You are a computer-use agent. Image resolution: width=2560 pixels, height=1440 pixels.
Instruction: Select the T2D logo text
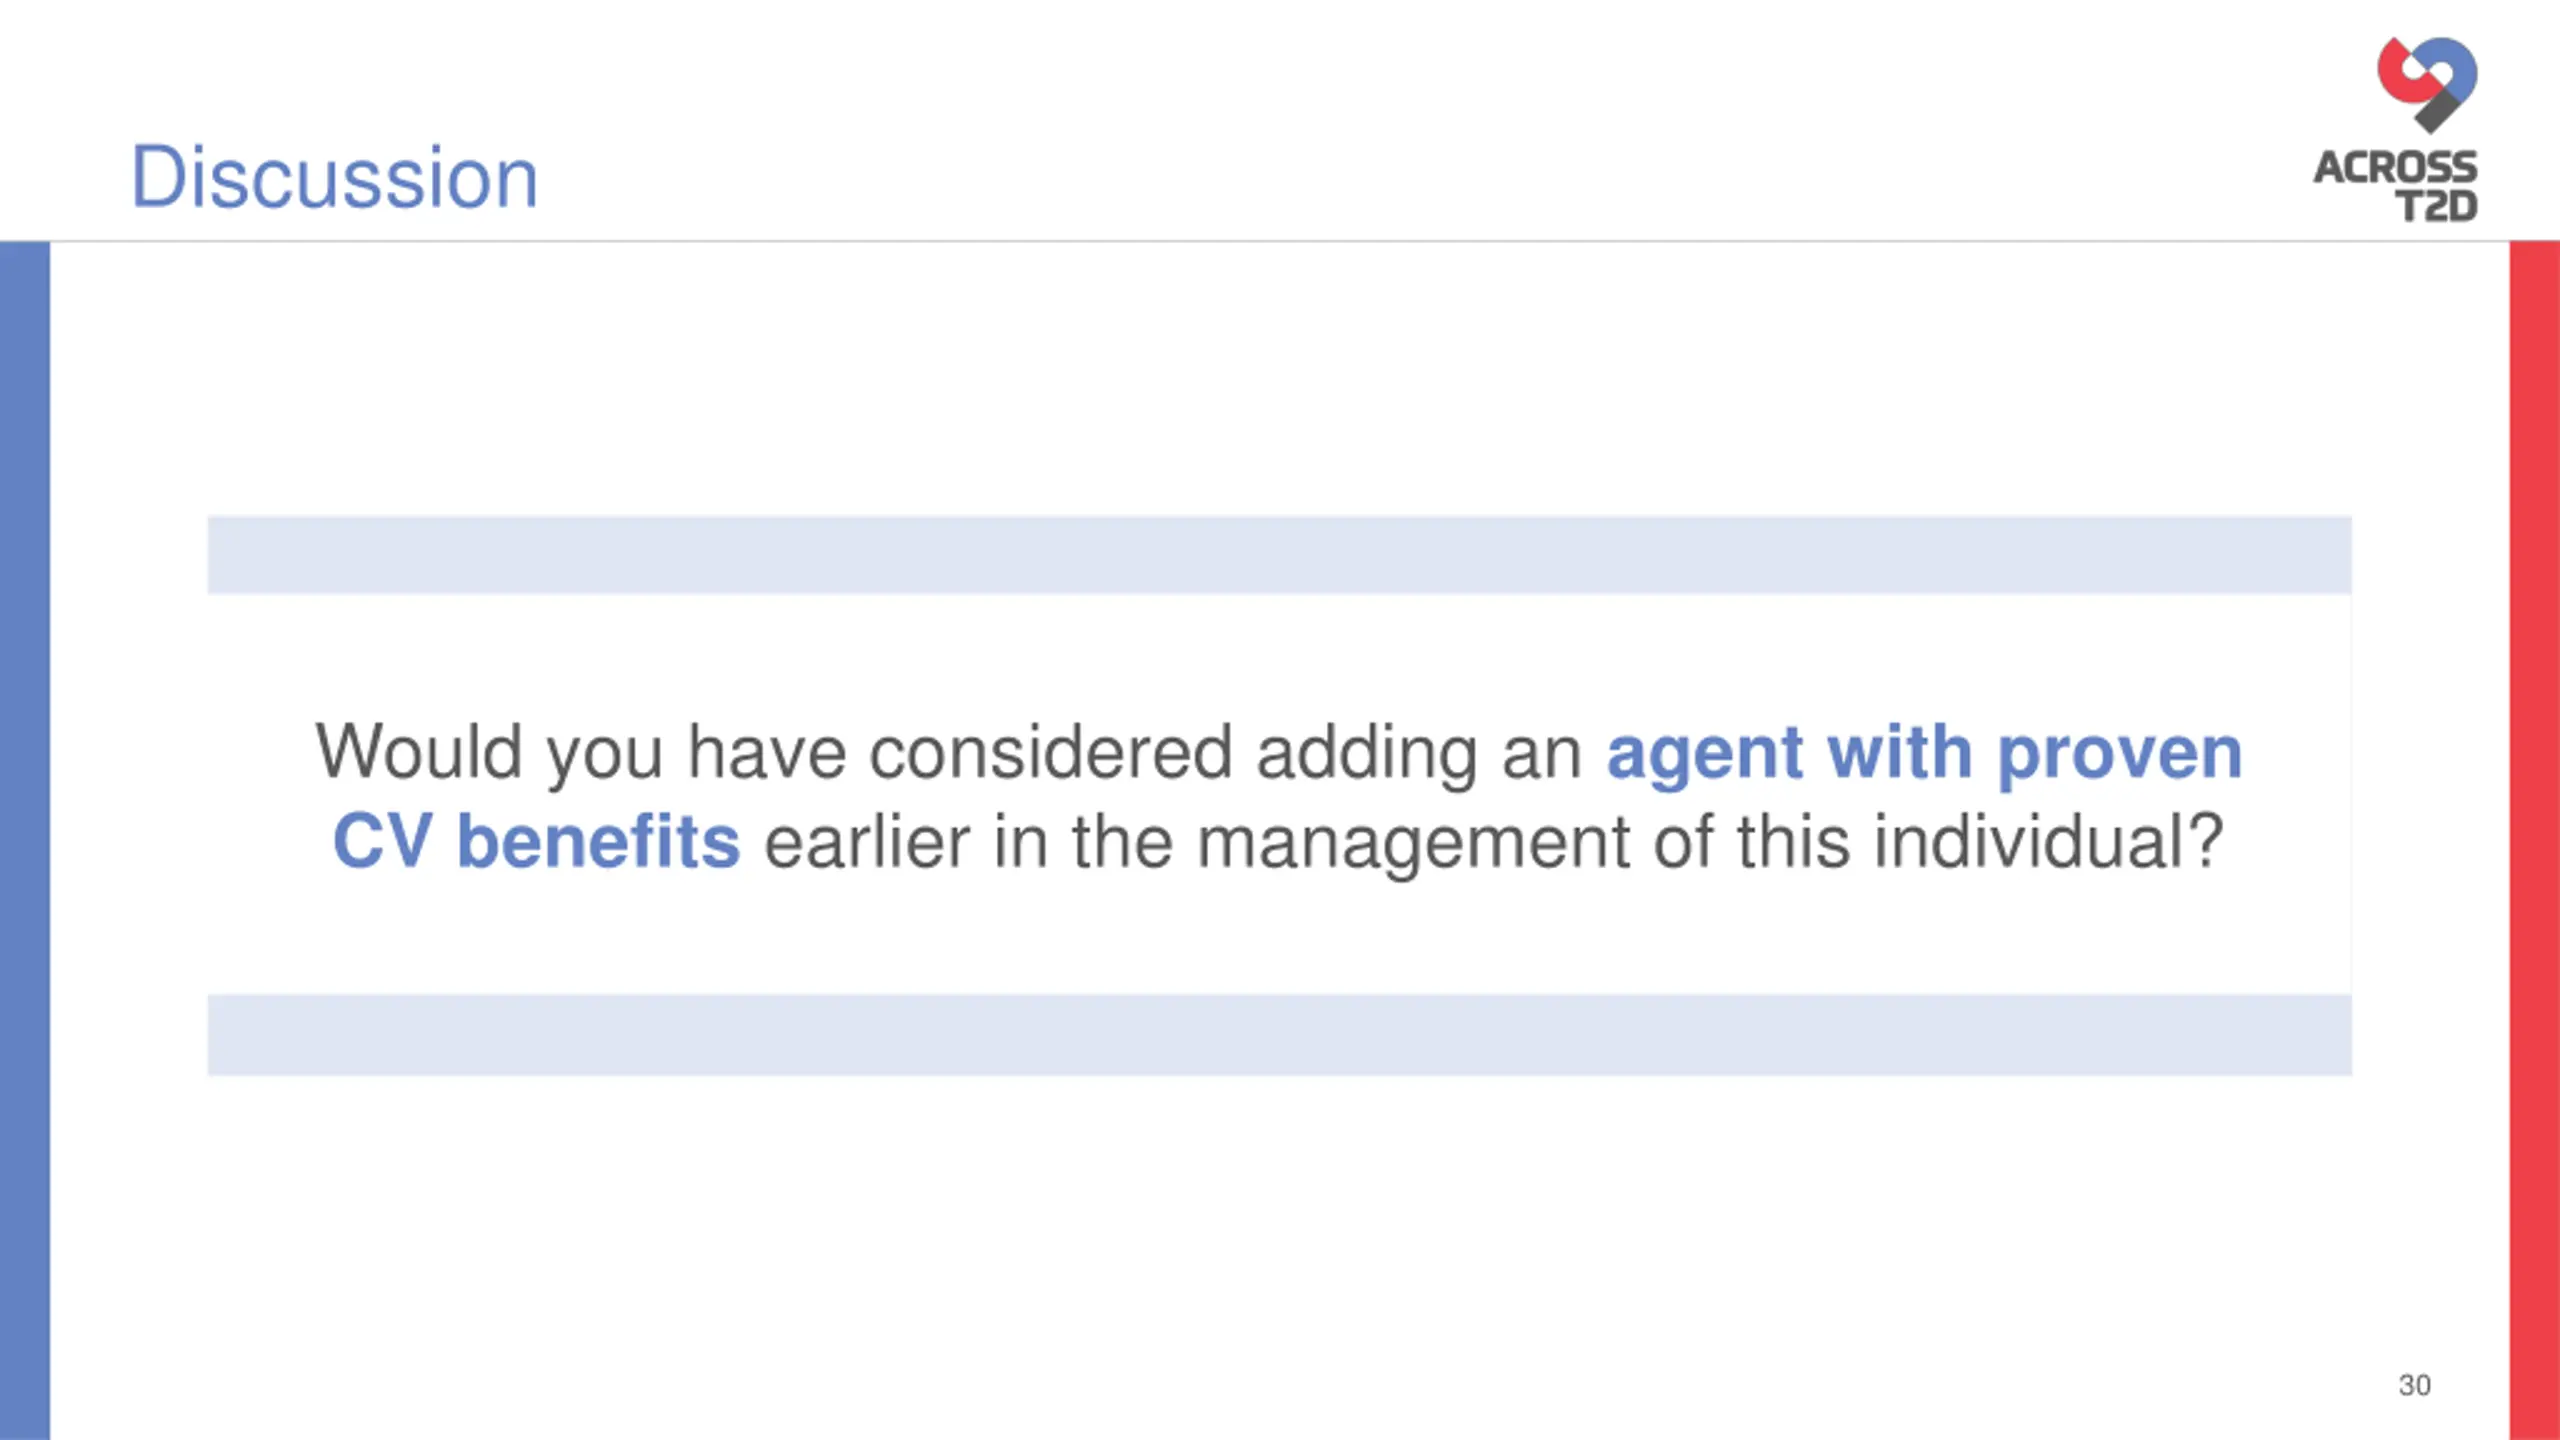(x=2437, y=206)
